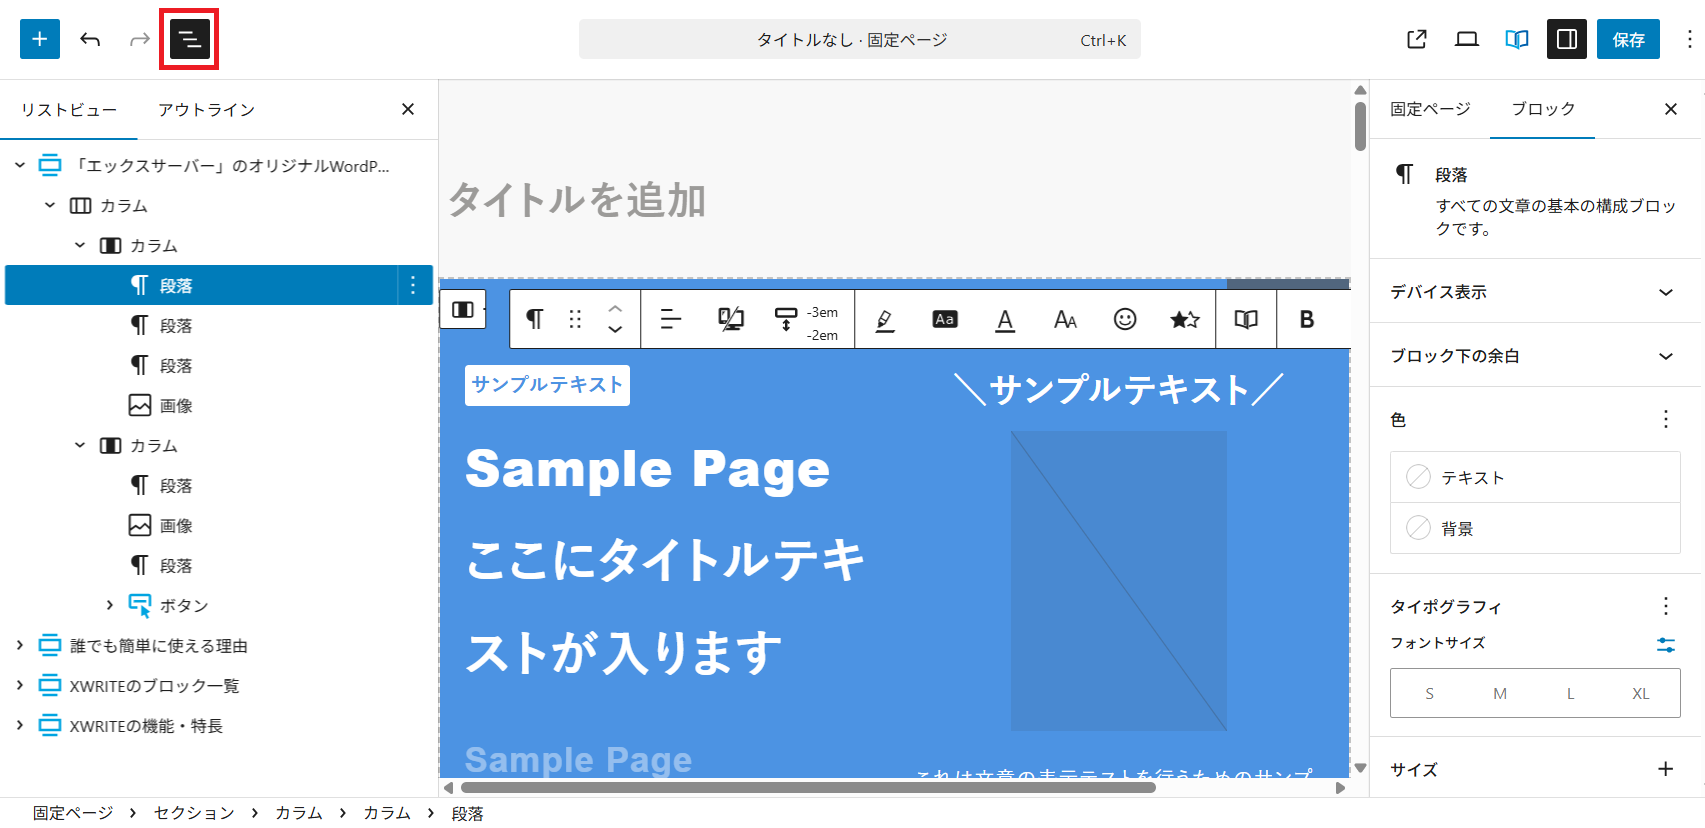The width and height of the screenshot is (1705, 828).
Task: Click the text alignment icon
Action: [670, 319]
